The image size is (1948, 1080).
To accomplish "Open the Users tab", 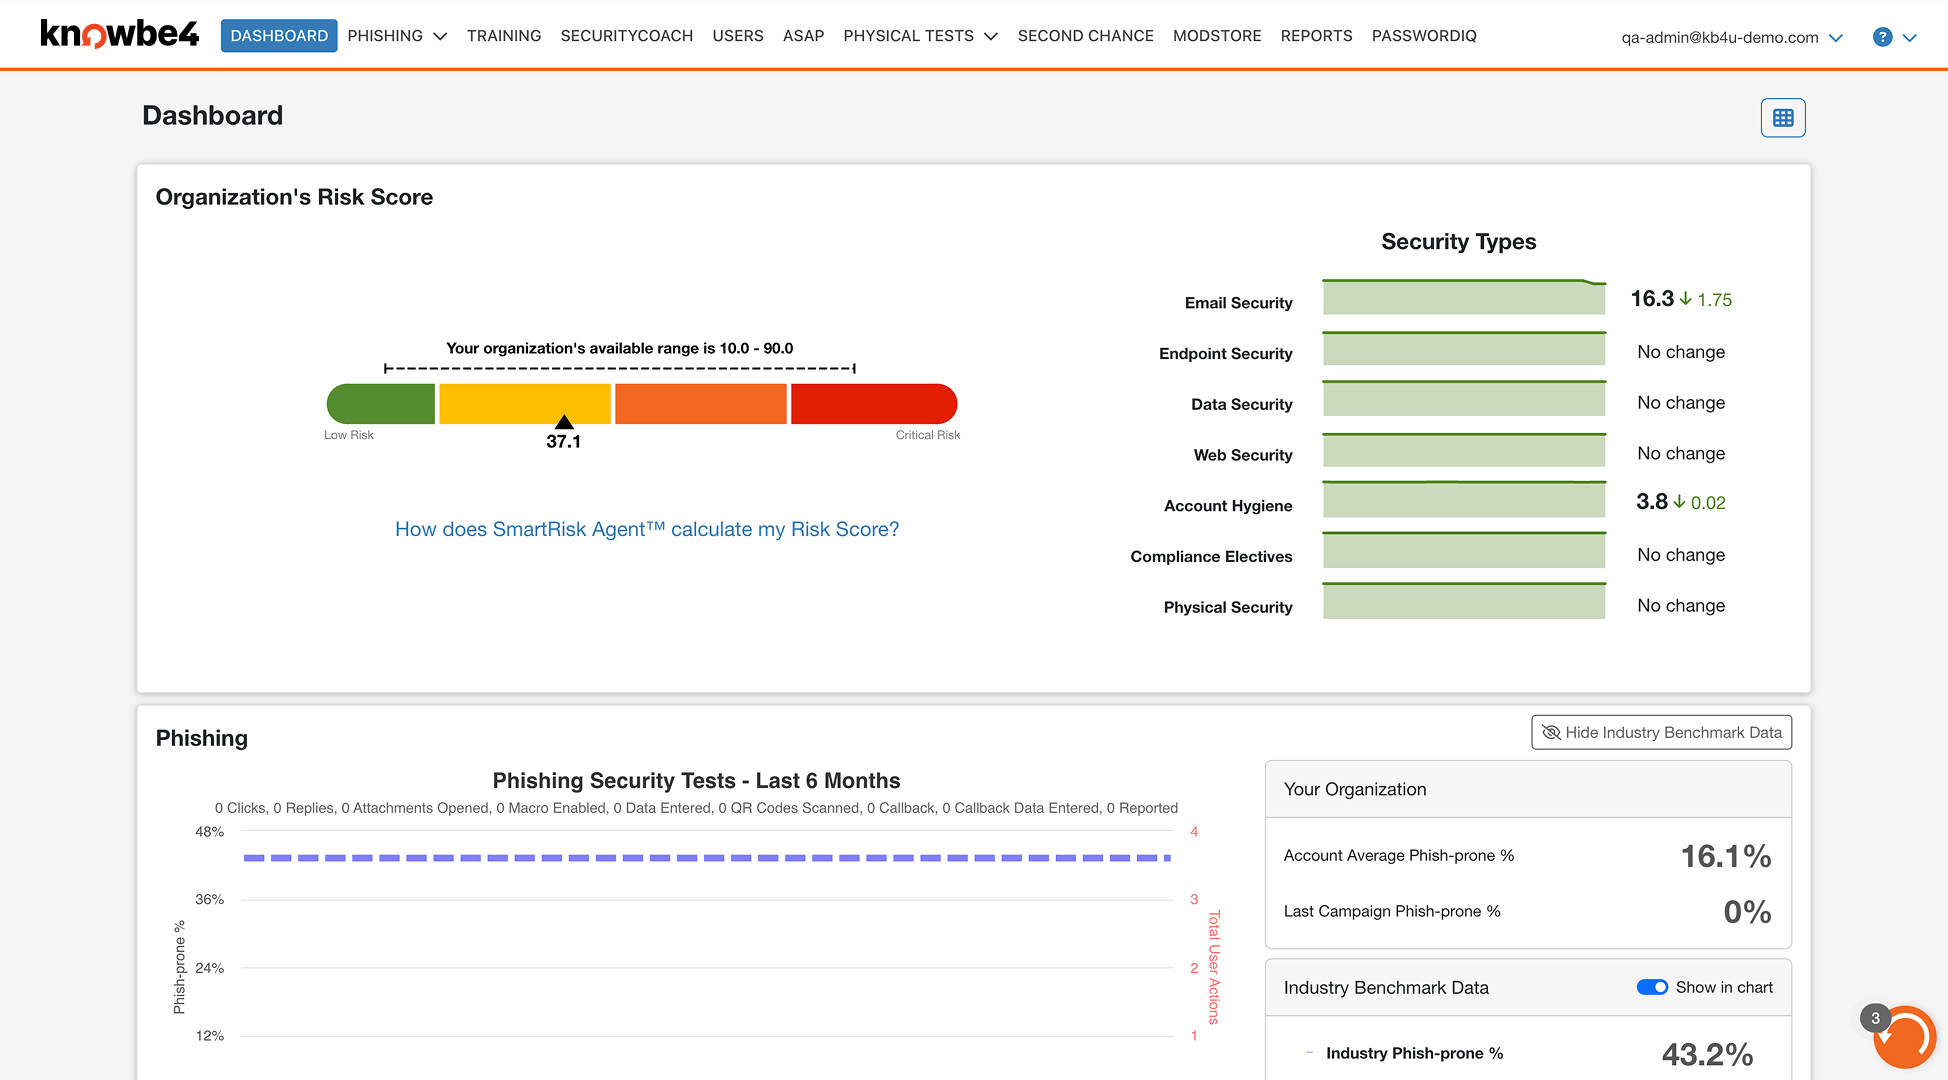I will coord(738,36).
